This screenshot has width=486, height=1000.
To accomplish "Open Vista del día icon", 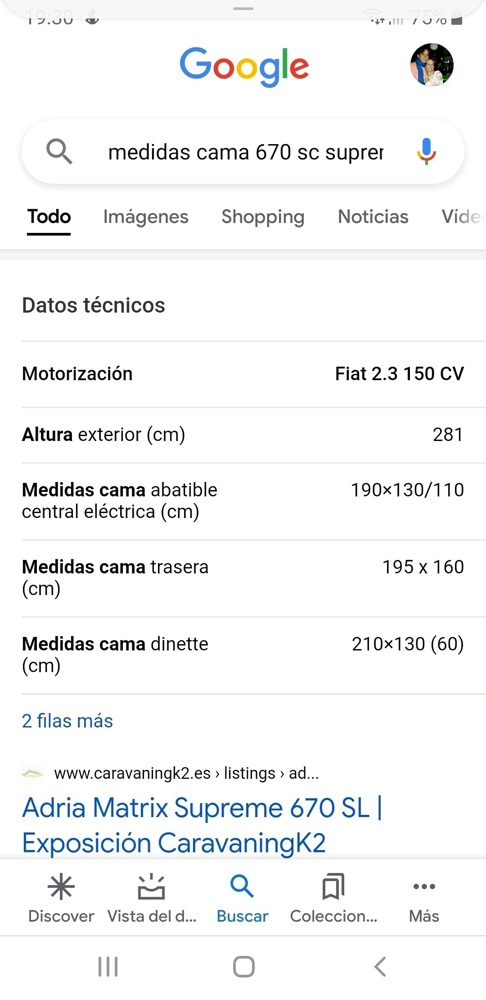I will [x=152, y=886].
